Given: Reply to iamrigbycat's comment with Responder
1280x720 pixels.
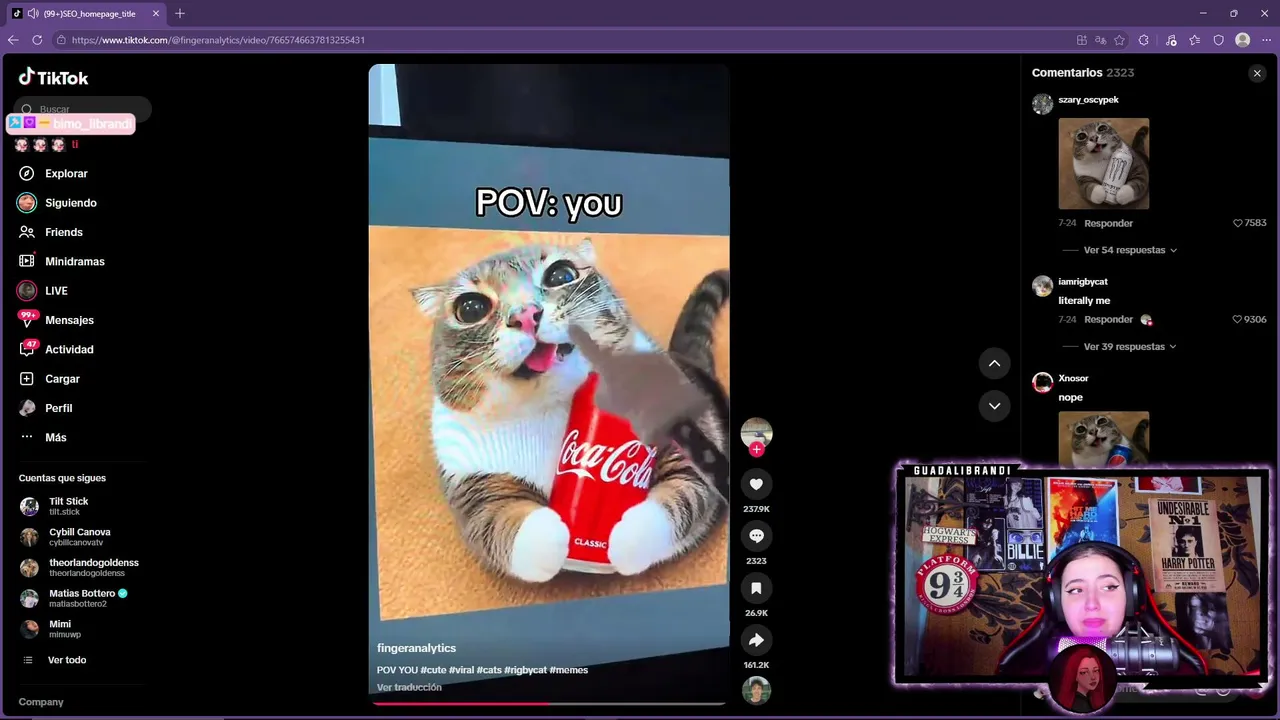Looking at the screenshot, I should [1109, 320].
